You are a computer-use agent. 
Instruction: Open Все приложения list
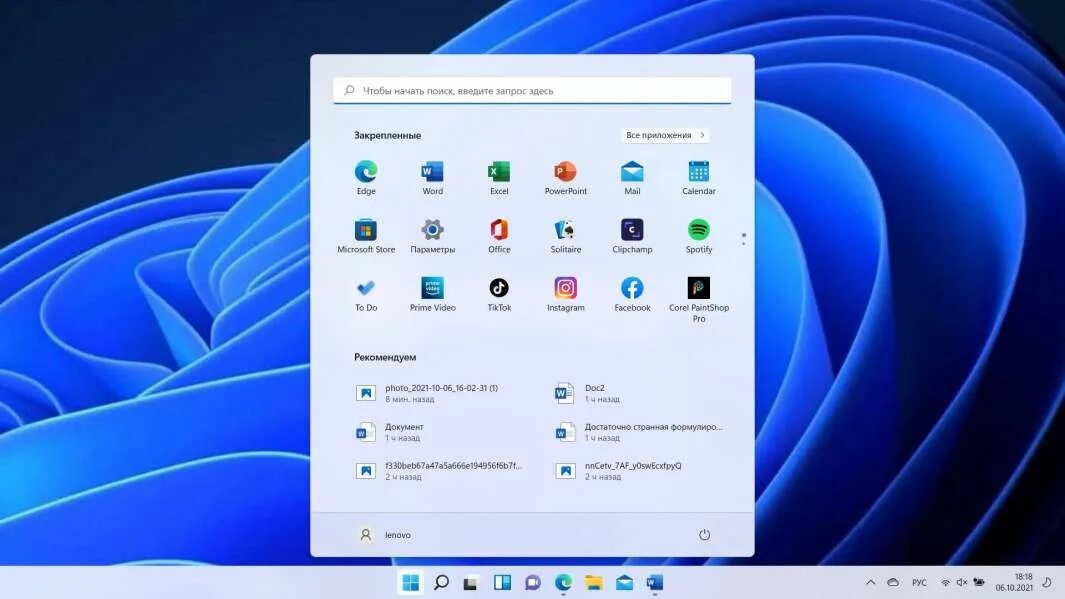click(x=665, y=135)
